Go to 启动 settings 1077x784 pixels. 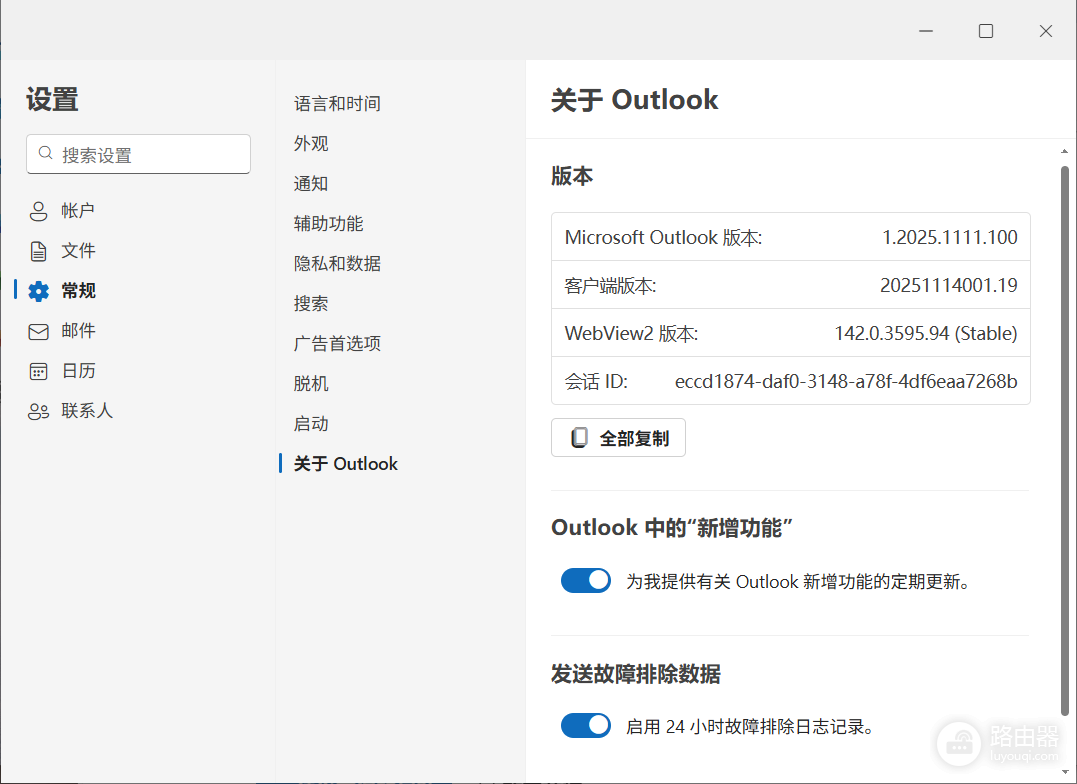[x=311, y=424]
